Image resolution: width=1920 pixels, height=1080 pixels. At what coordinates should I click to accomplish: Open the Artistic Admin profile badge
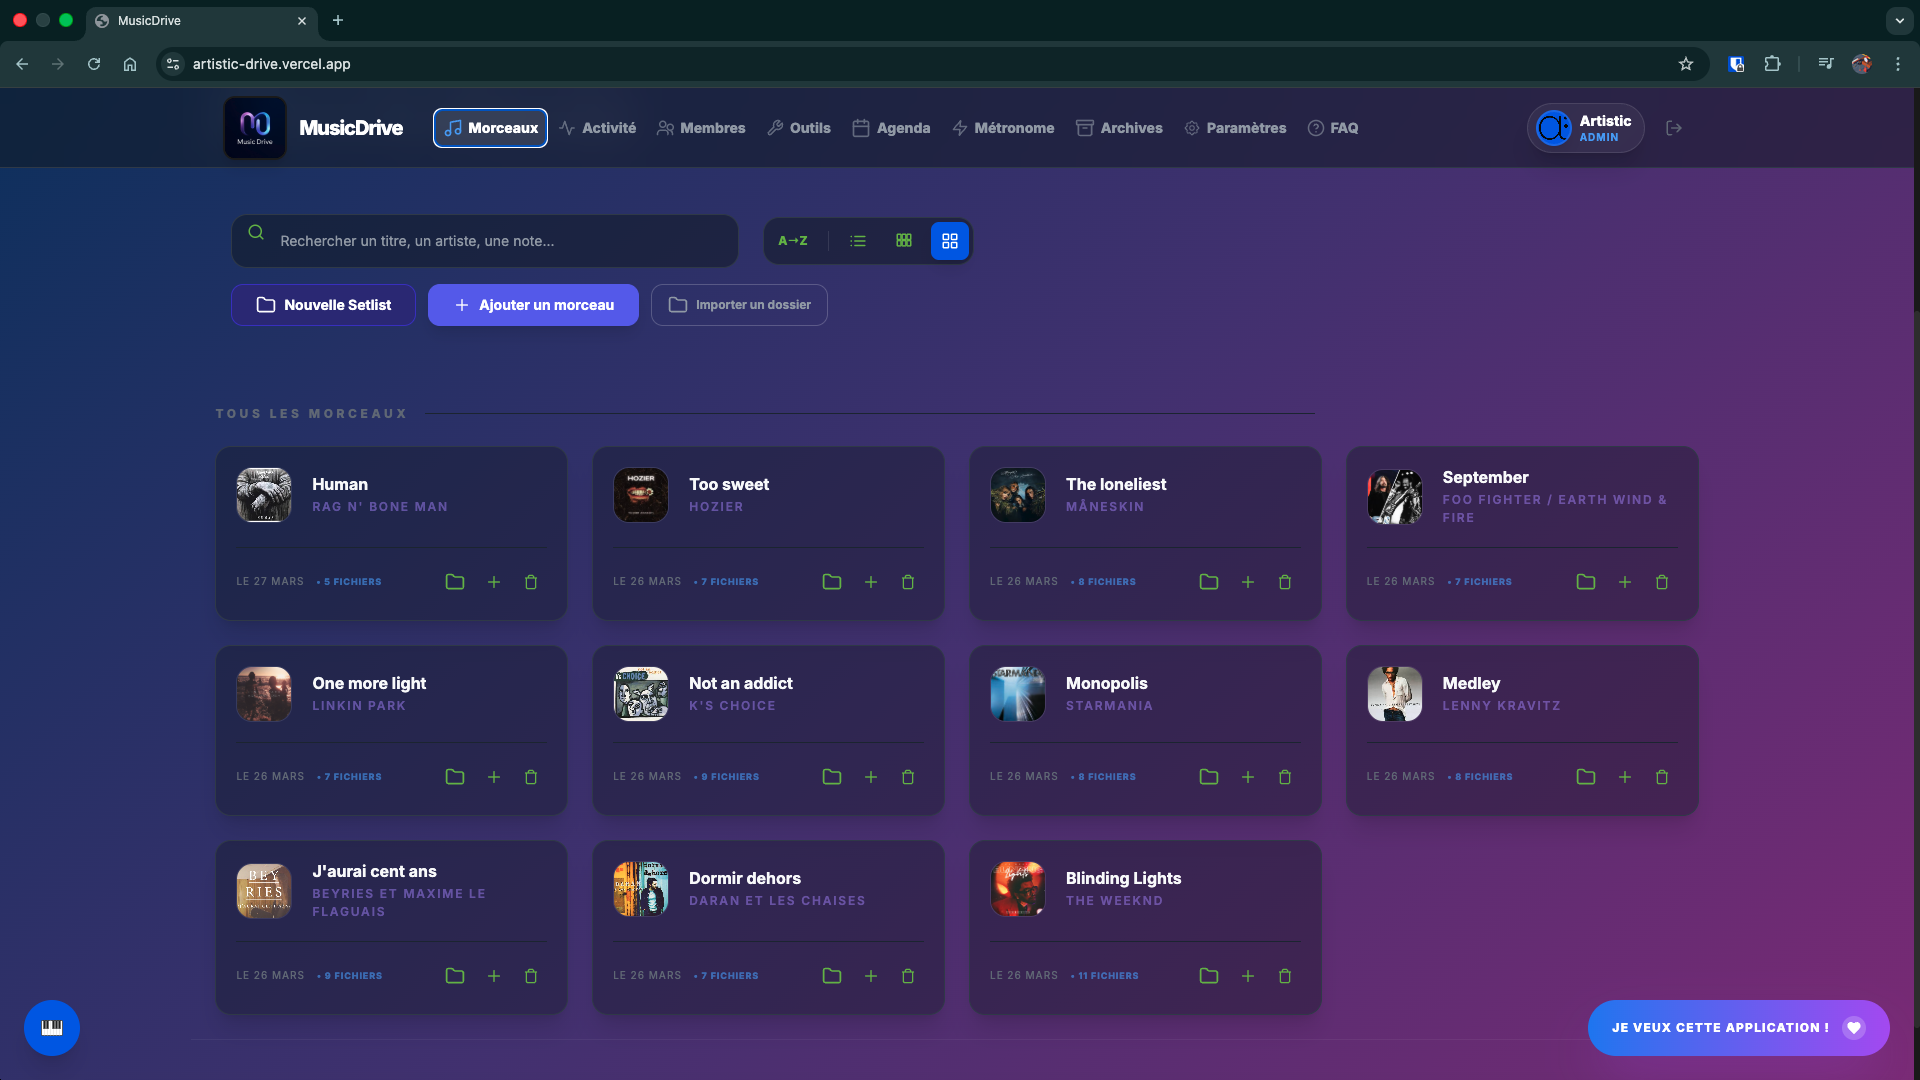pyautogui.click(x=1585, y=128)
